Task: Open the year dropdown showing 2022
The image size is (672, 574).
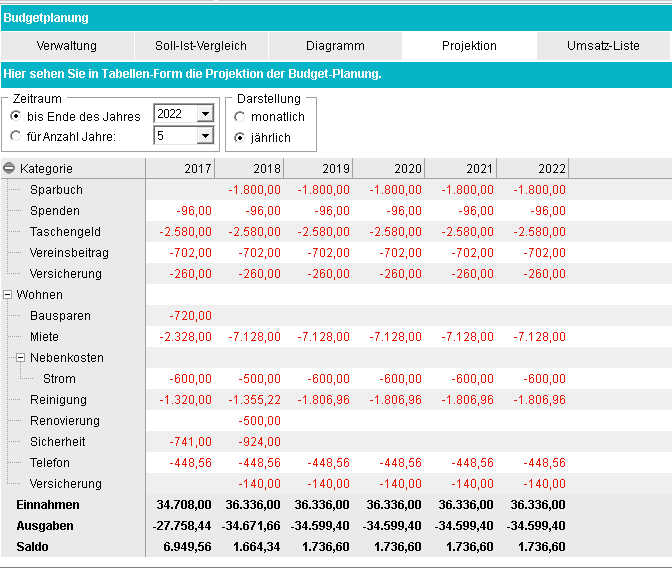Action: pos(205,114)
